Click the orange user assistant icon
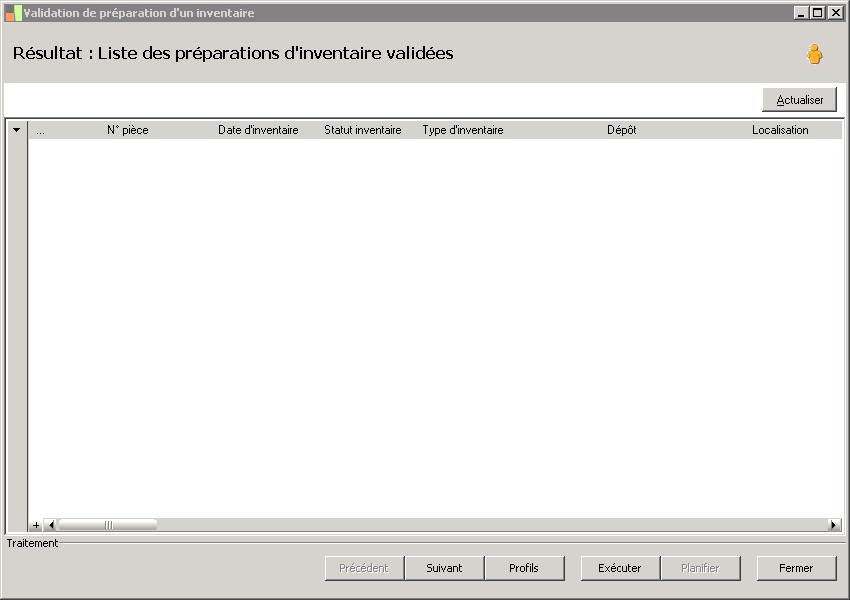The width and height of the screenshot is (850, 600). 814,54
